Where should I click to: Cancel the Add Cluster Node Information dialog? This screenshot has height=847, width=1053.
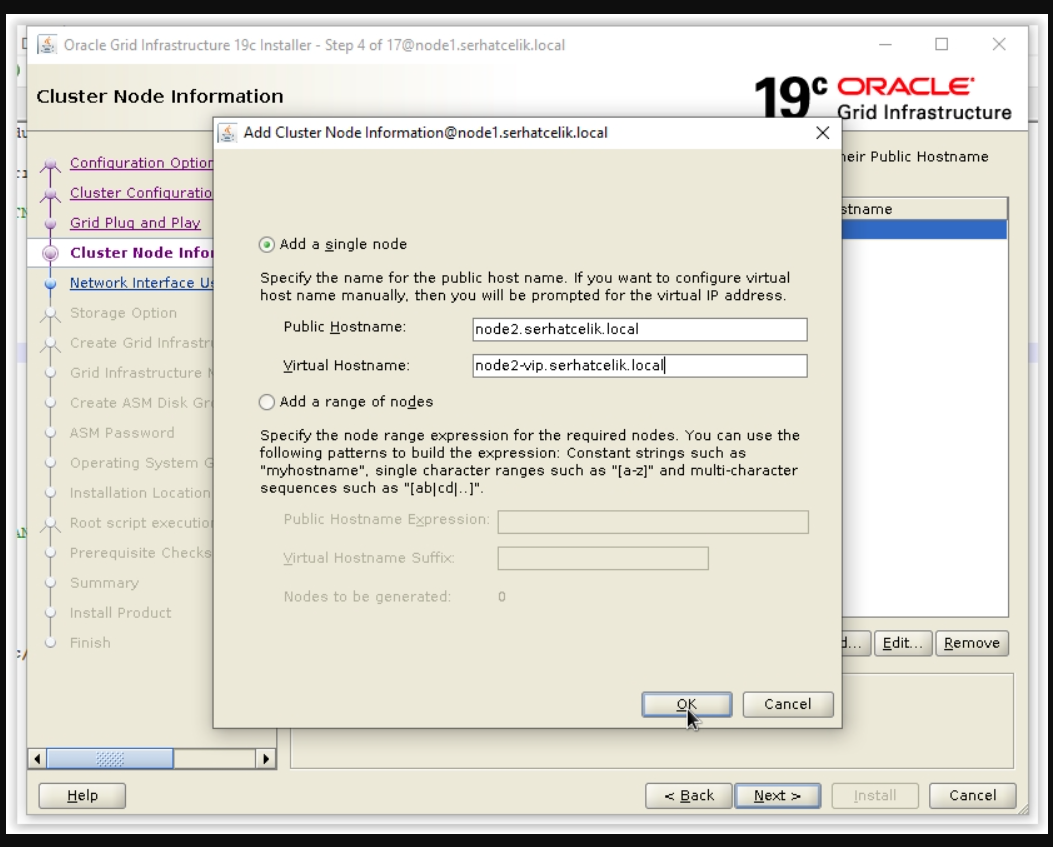click(x=788, y=704)
